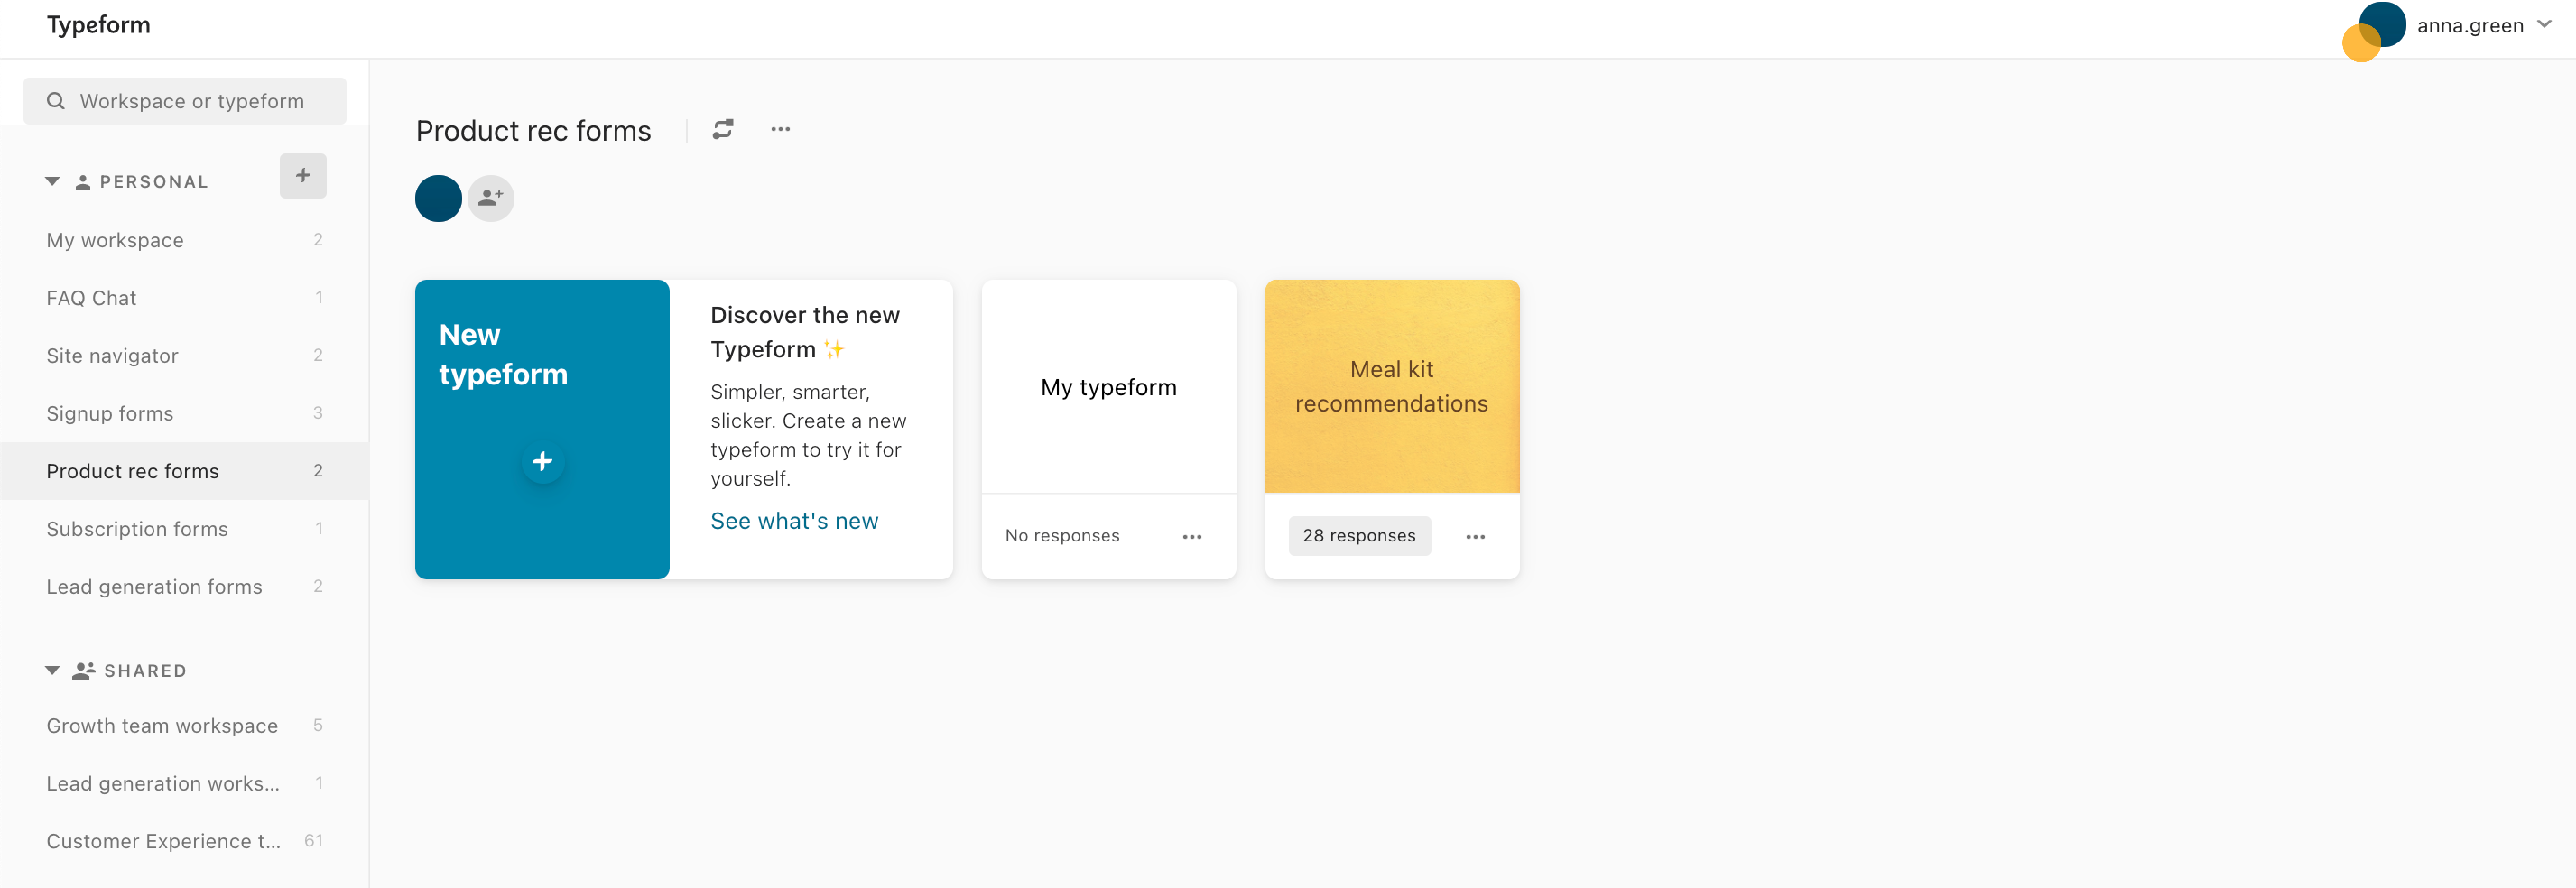The image size is (2576, 888).
Task: Click the dark blue workspace member avatar
Action: pyautogui.click(x=438, y=198)
